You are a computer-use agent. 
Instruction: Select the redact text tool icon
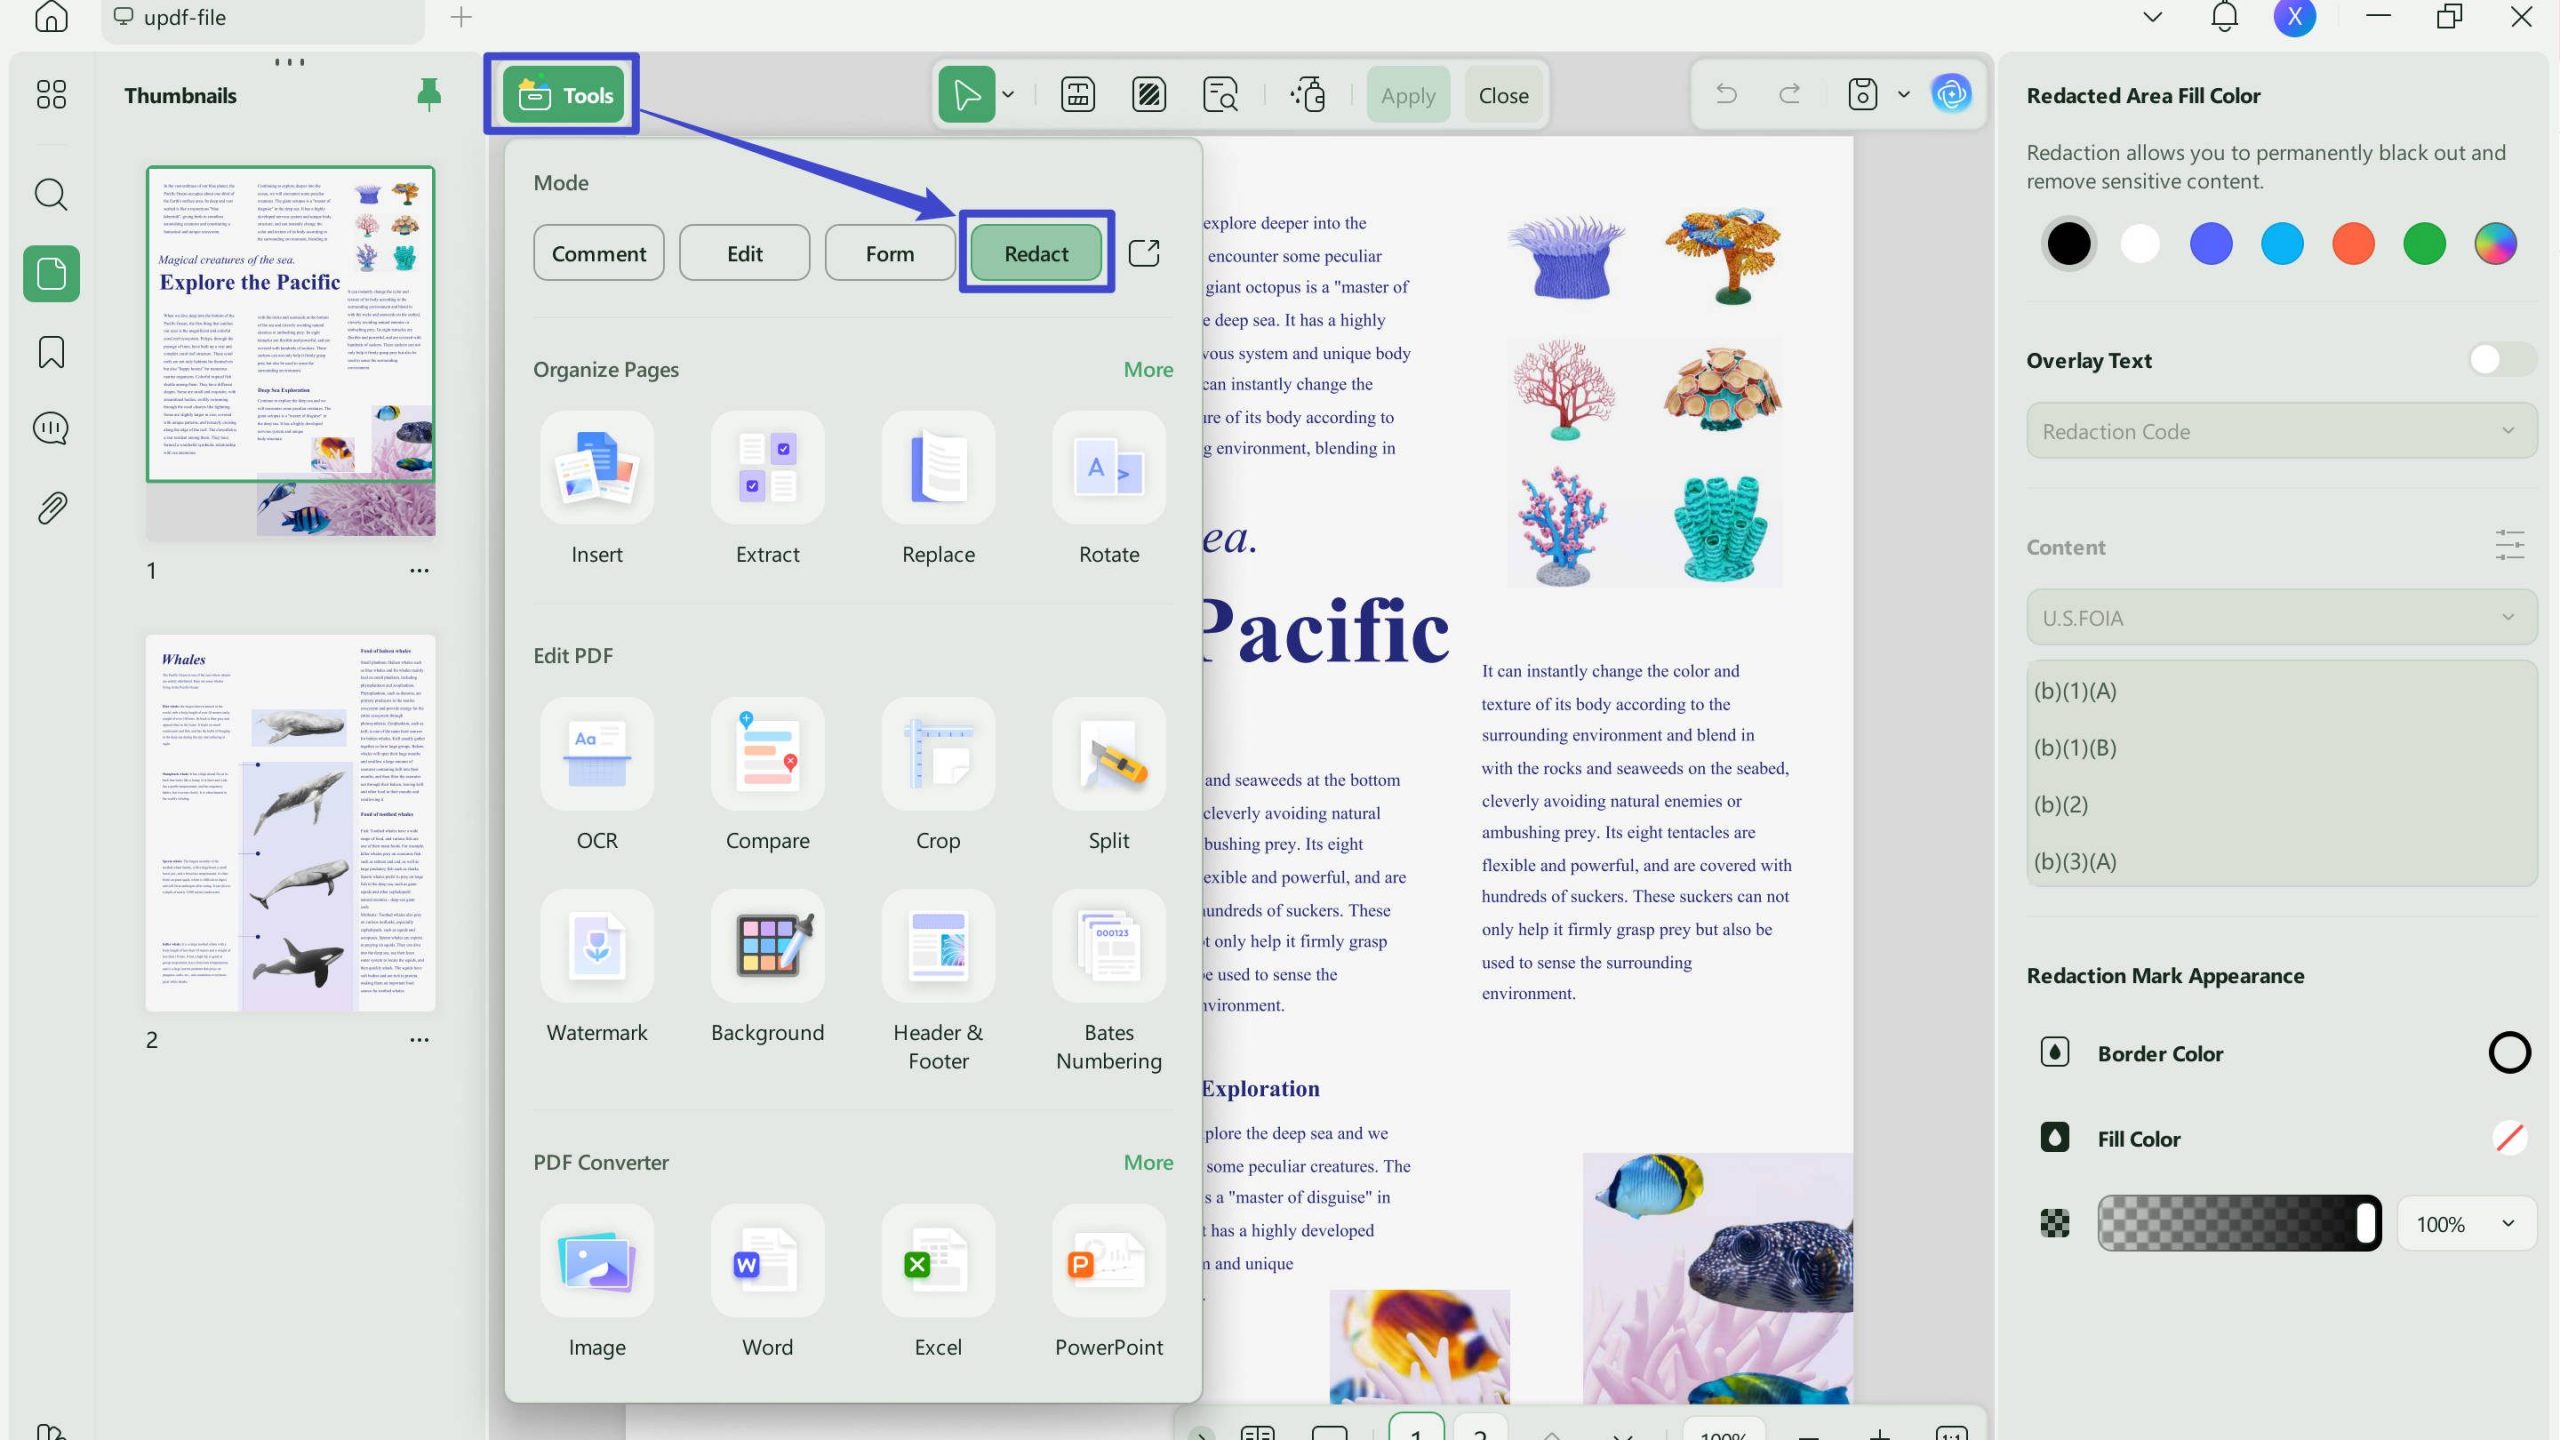tap(1077, 95)
